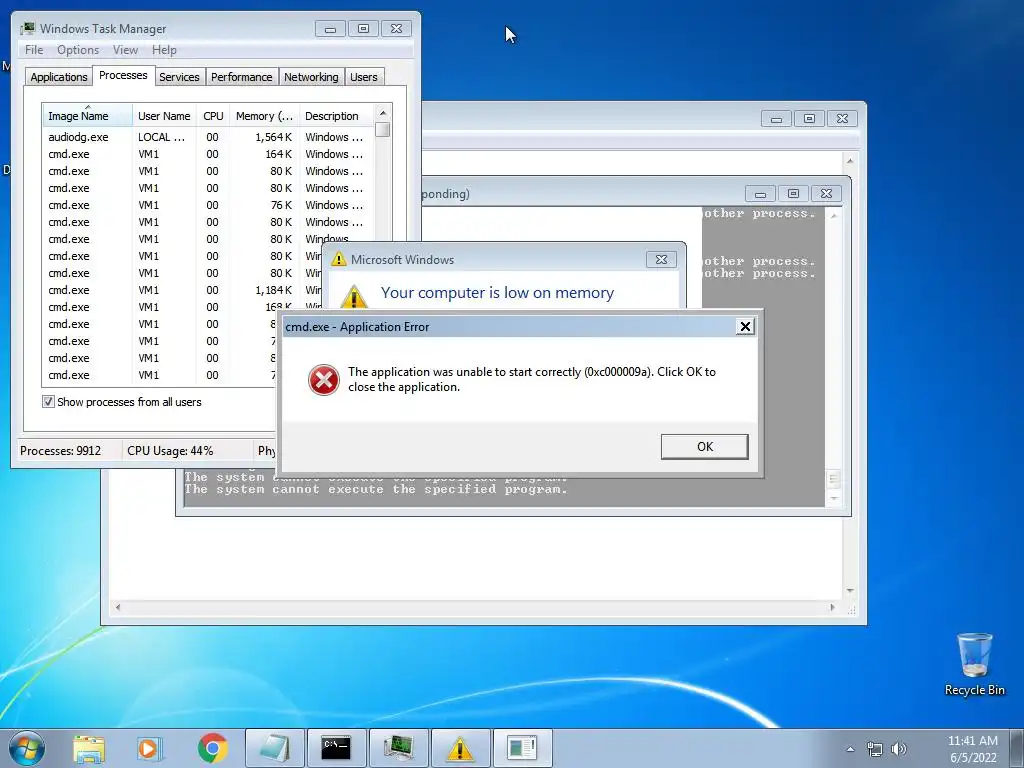The image size is (1024, 768).
Task: Click the console window scroll up arrow
Action: 833,216
